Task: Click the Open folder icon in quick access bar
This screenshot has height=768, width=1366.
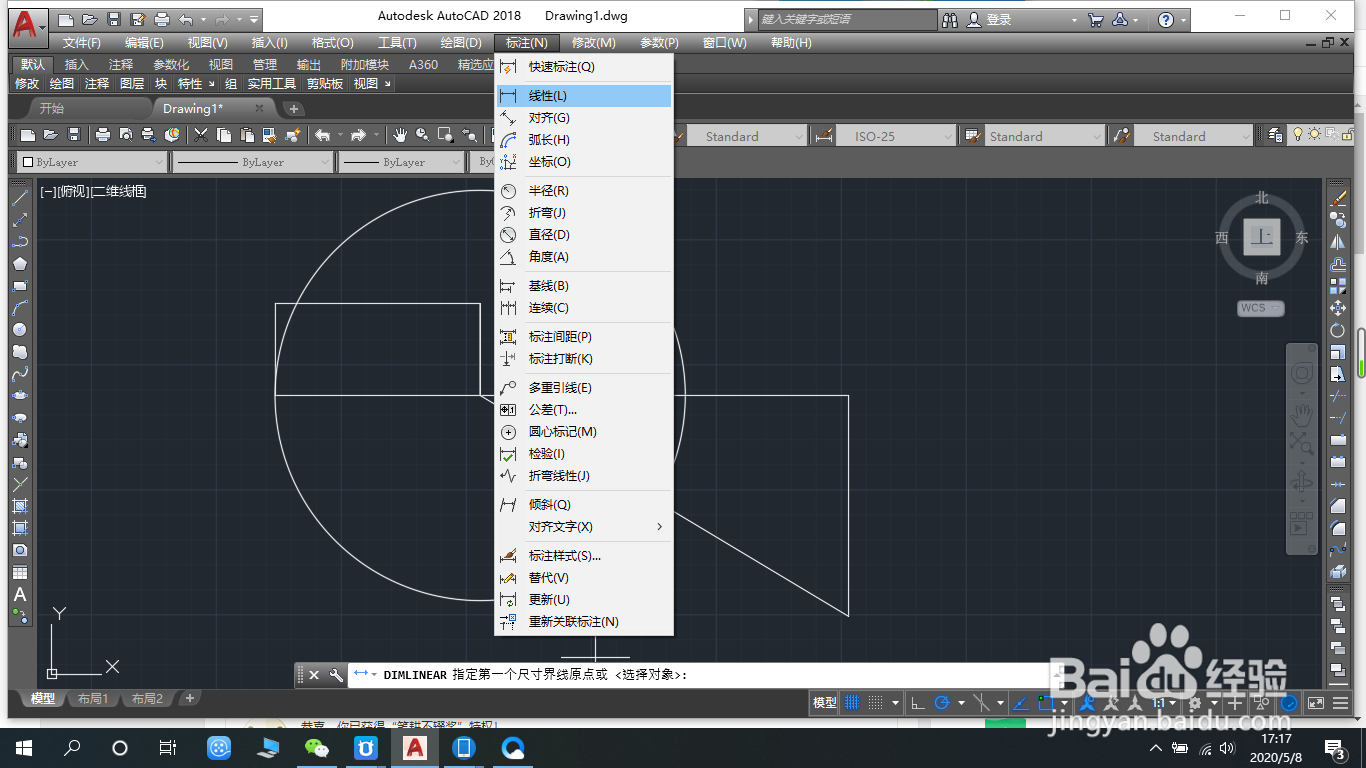Action: (90, 19)
